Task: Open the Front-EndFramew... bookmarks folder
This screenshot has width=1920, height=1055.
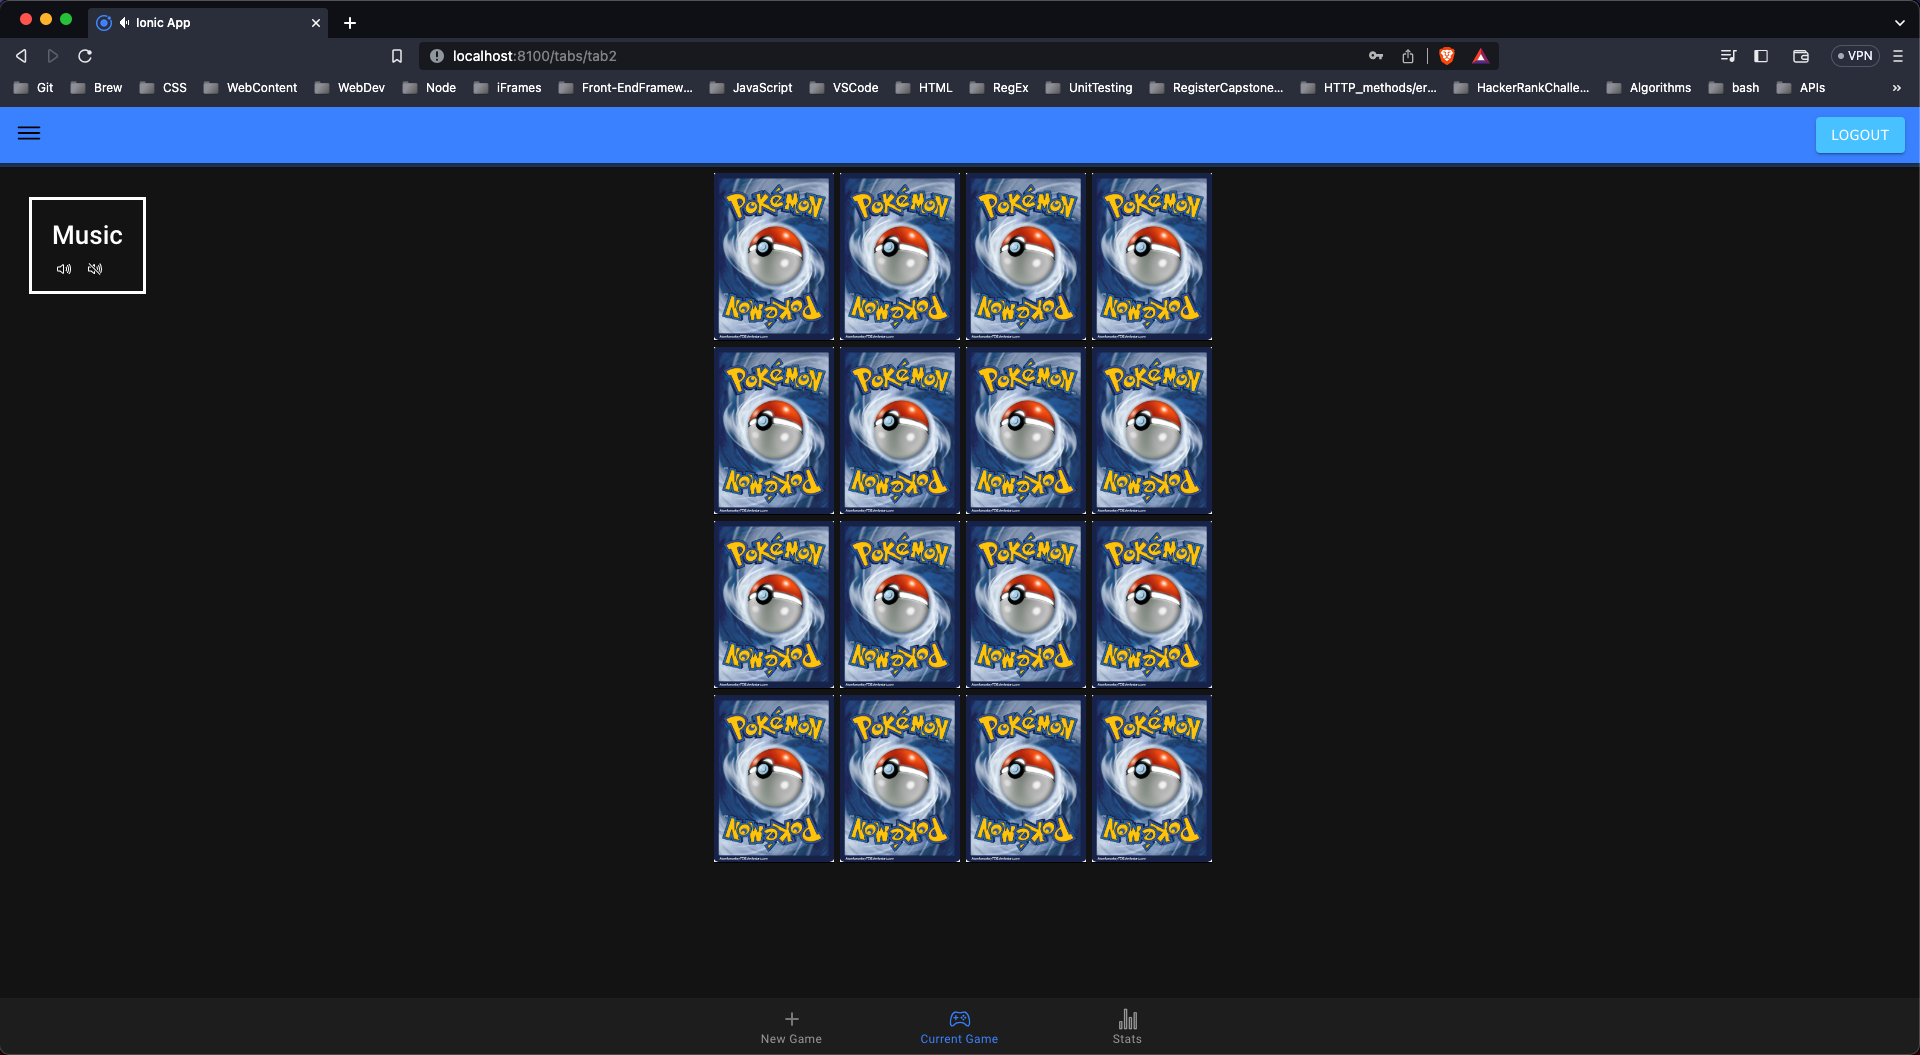Action: (x=625, y=88)
